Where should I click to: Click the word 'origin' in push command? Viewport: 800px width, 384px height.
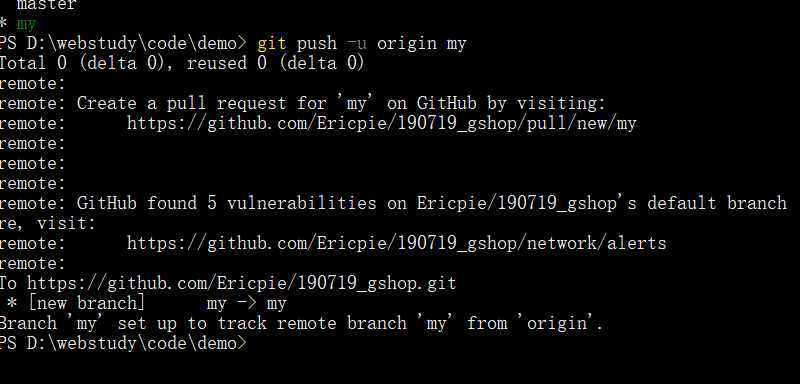[407, 44]
